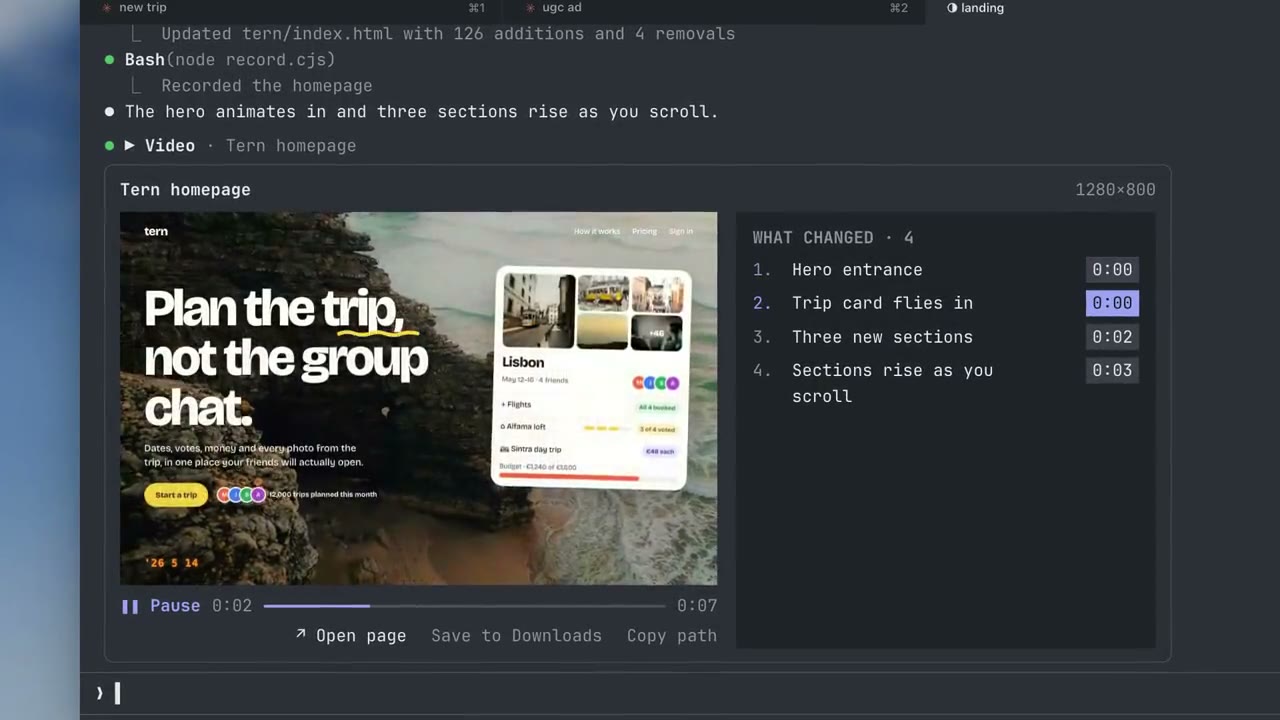This screenshot has height=720, width=1280.
Task: Click the large street photo thumbnail
Action: pos(539,311)
